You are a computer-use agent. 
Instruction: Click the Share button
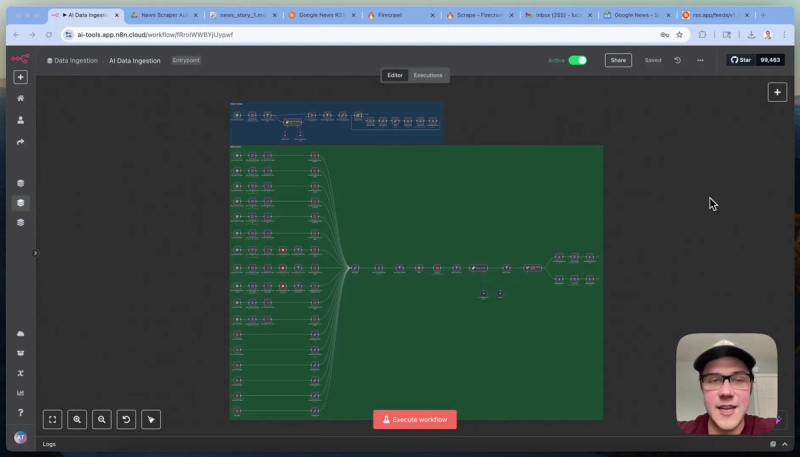pos(618,60)
